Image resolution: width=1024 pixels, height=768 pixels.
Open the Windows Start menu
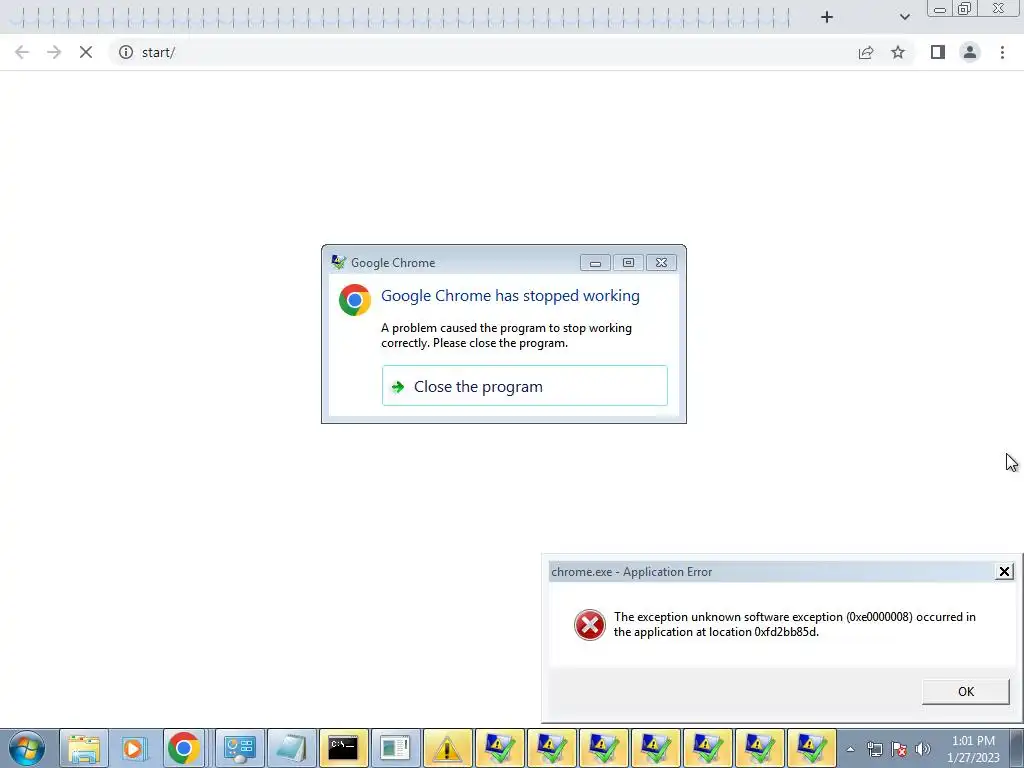click(27, 748)
